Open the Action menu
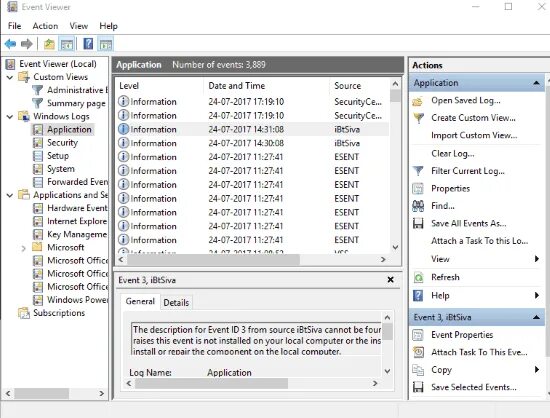The image size is (550, 418). (45, 26)
